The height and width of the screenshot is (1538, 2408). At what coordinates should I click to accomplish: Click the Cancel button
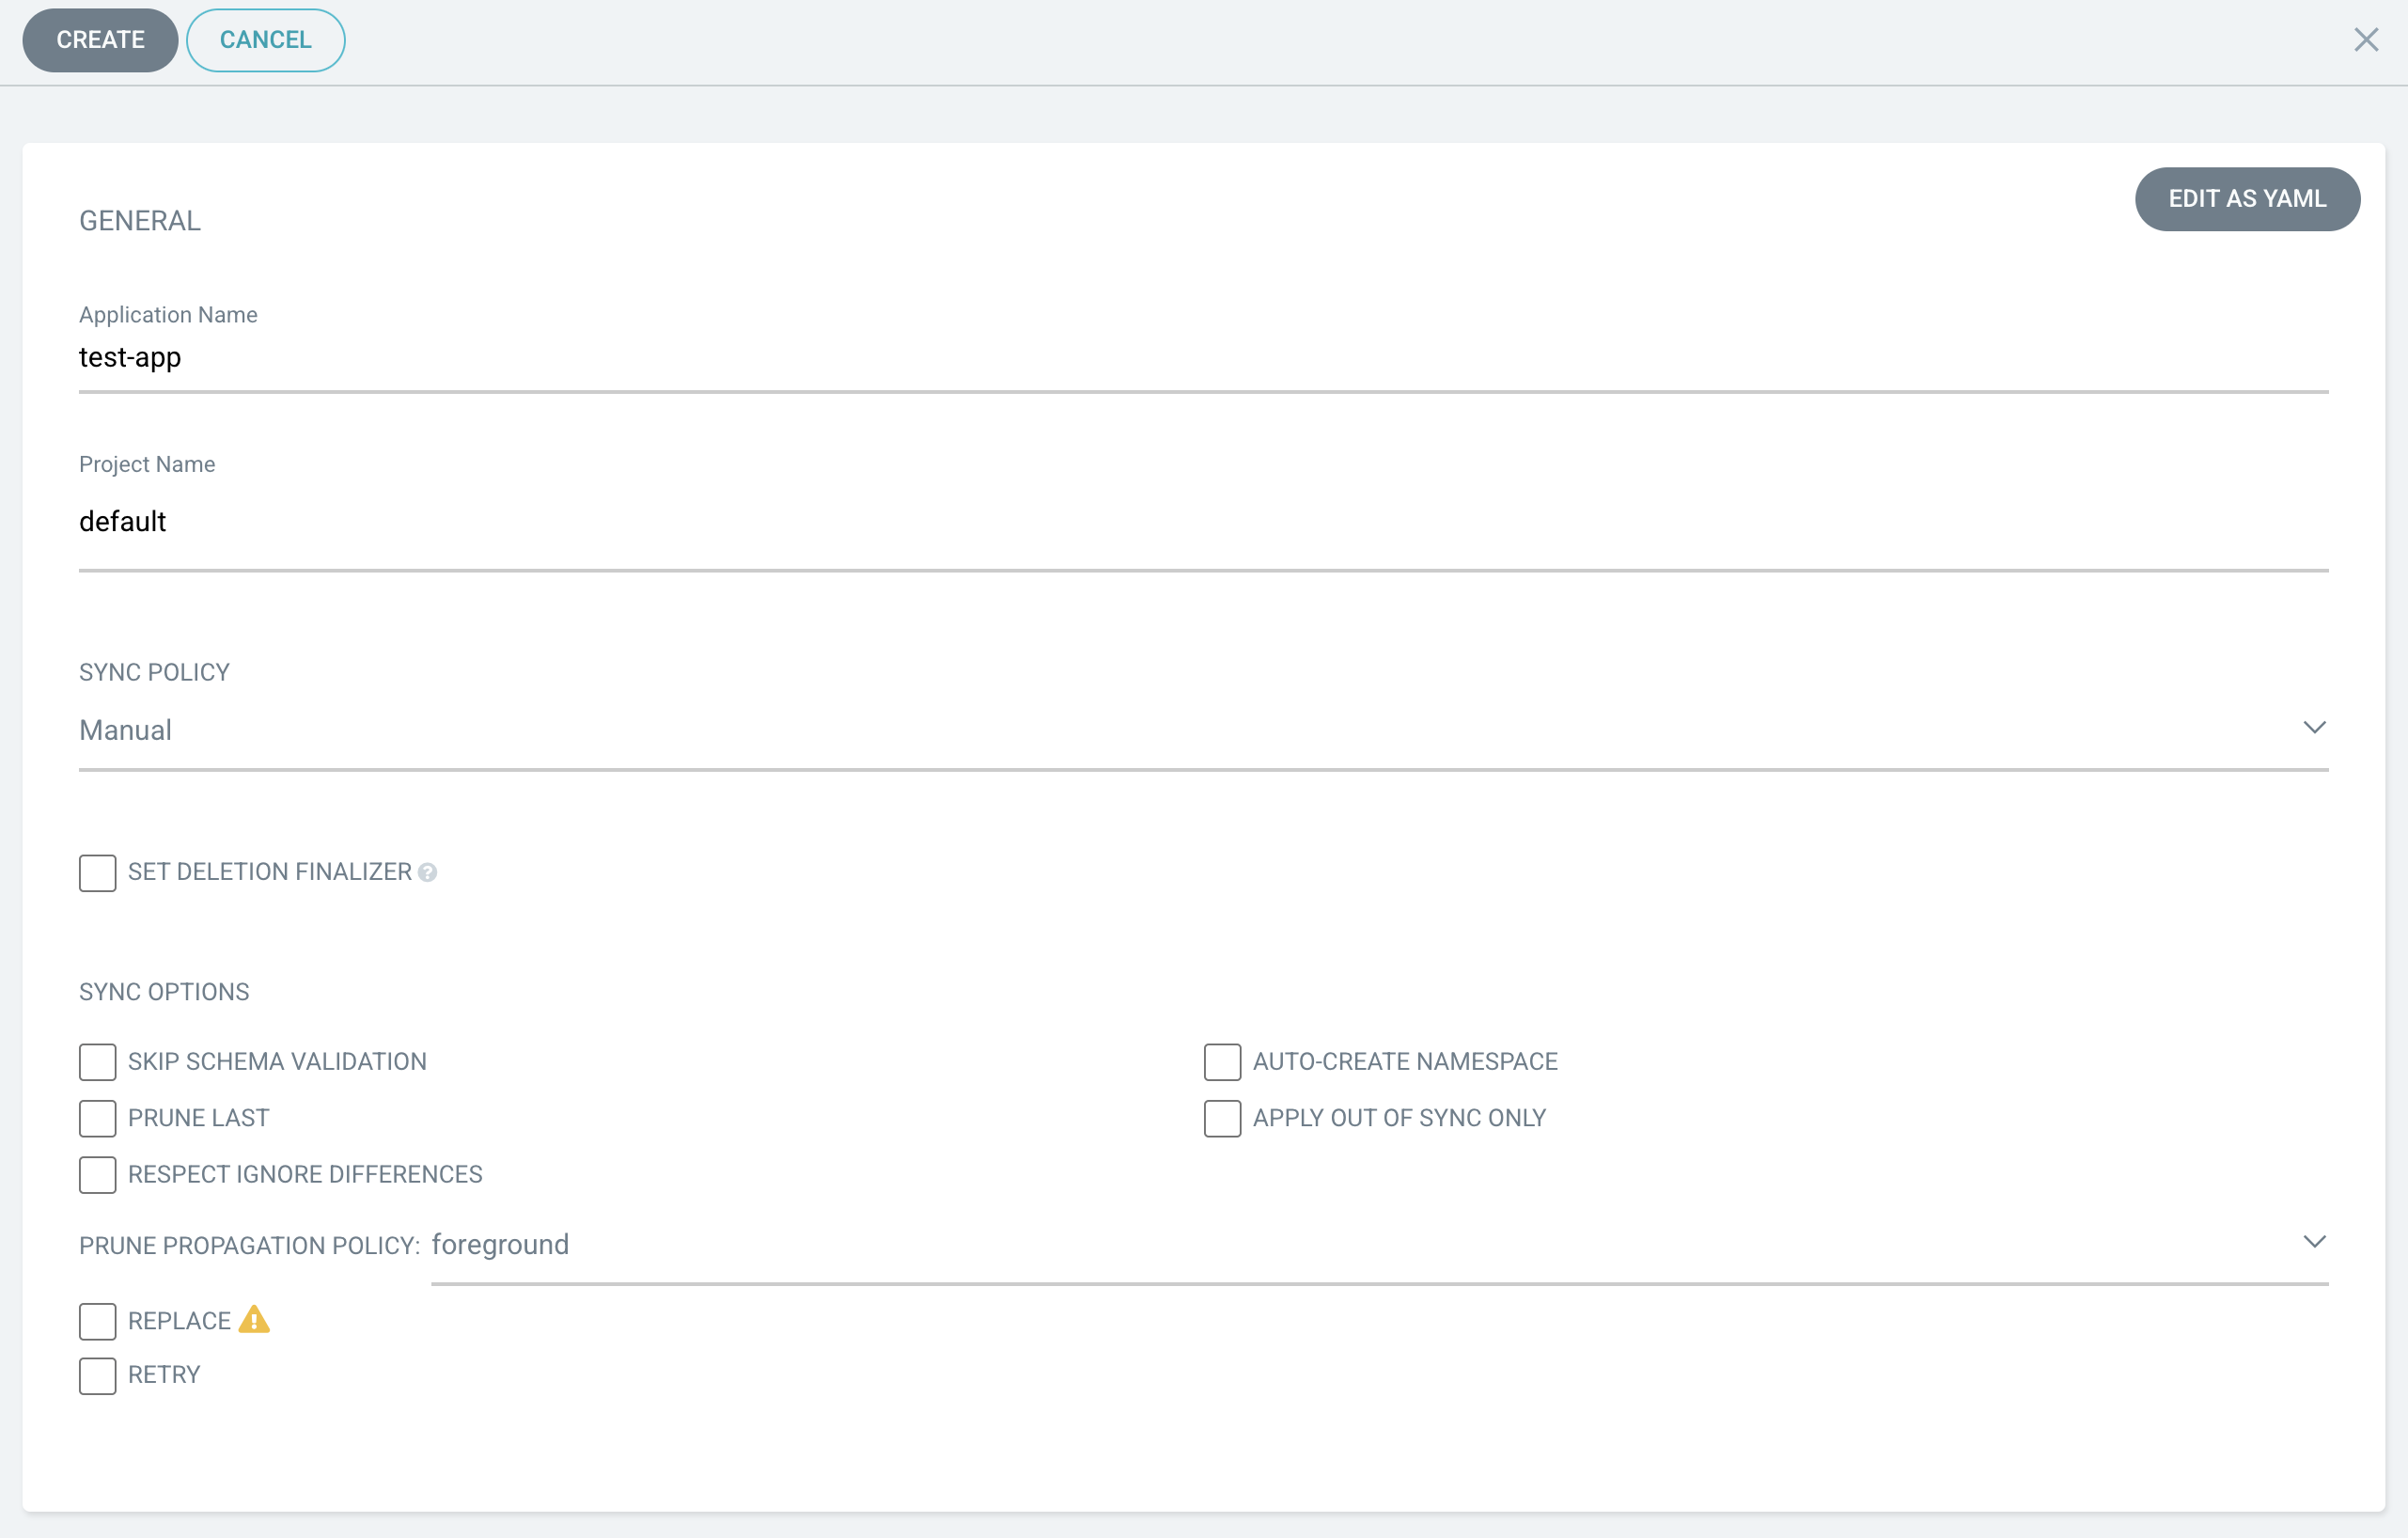265,40
